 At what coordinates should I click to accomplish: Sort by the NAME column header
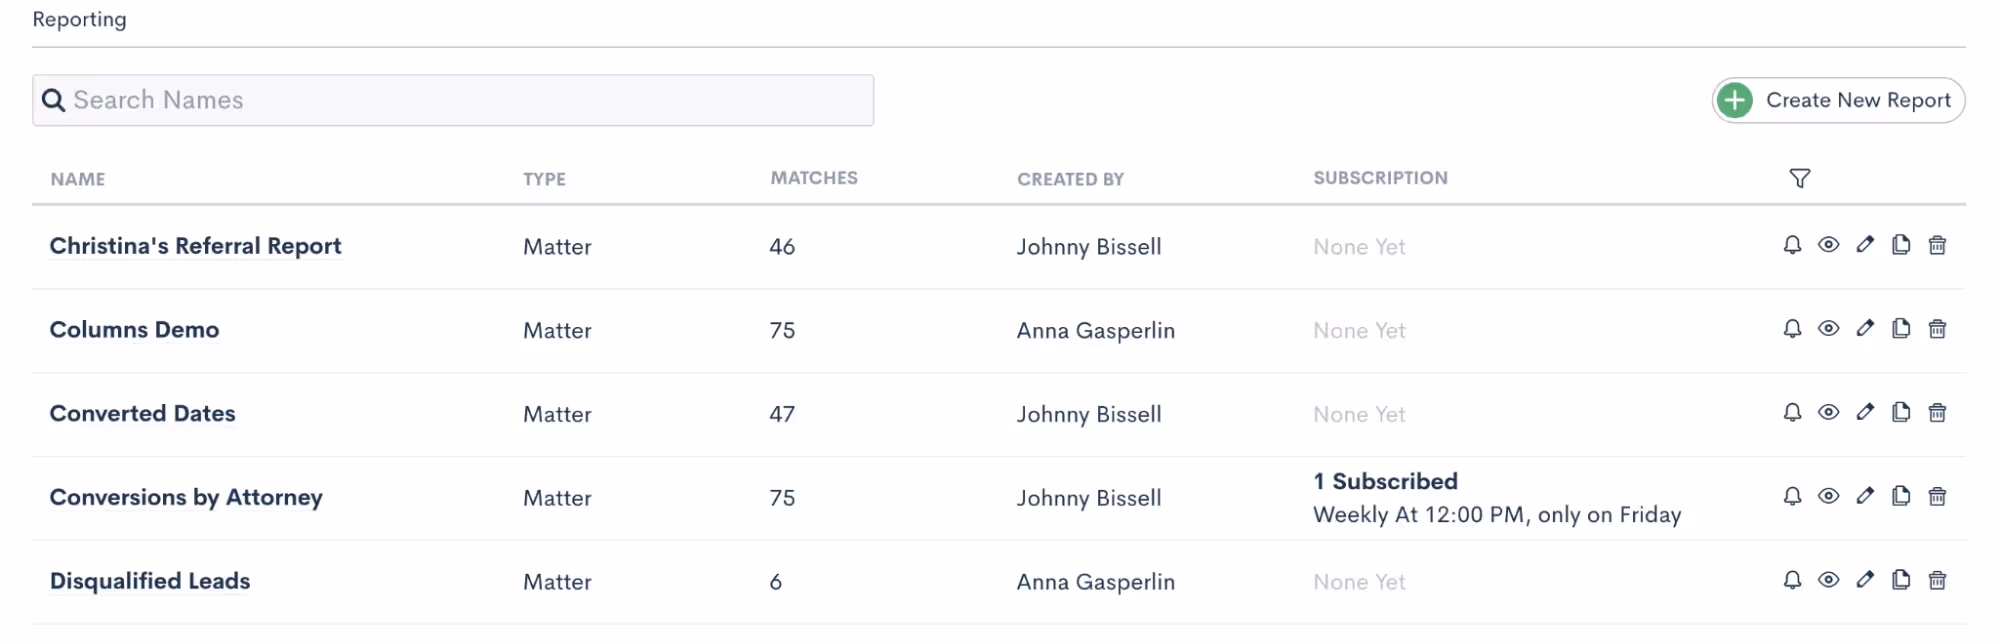point(78,179)
